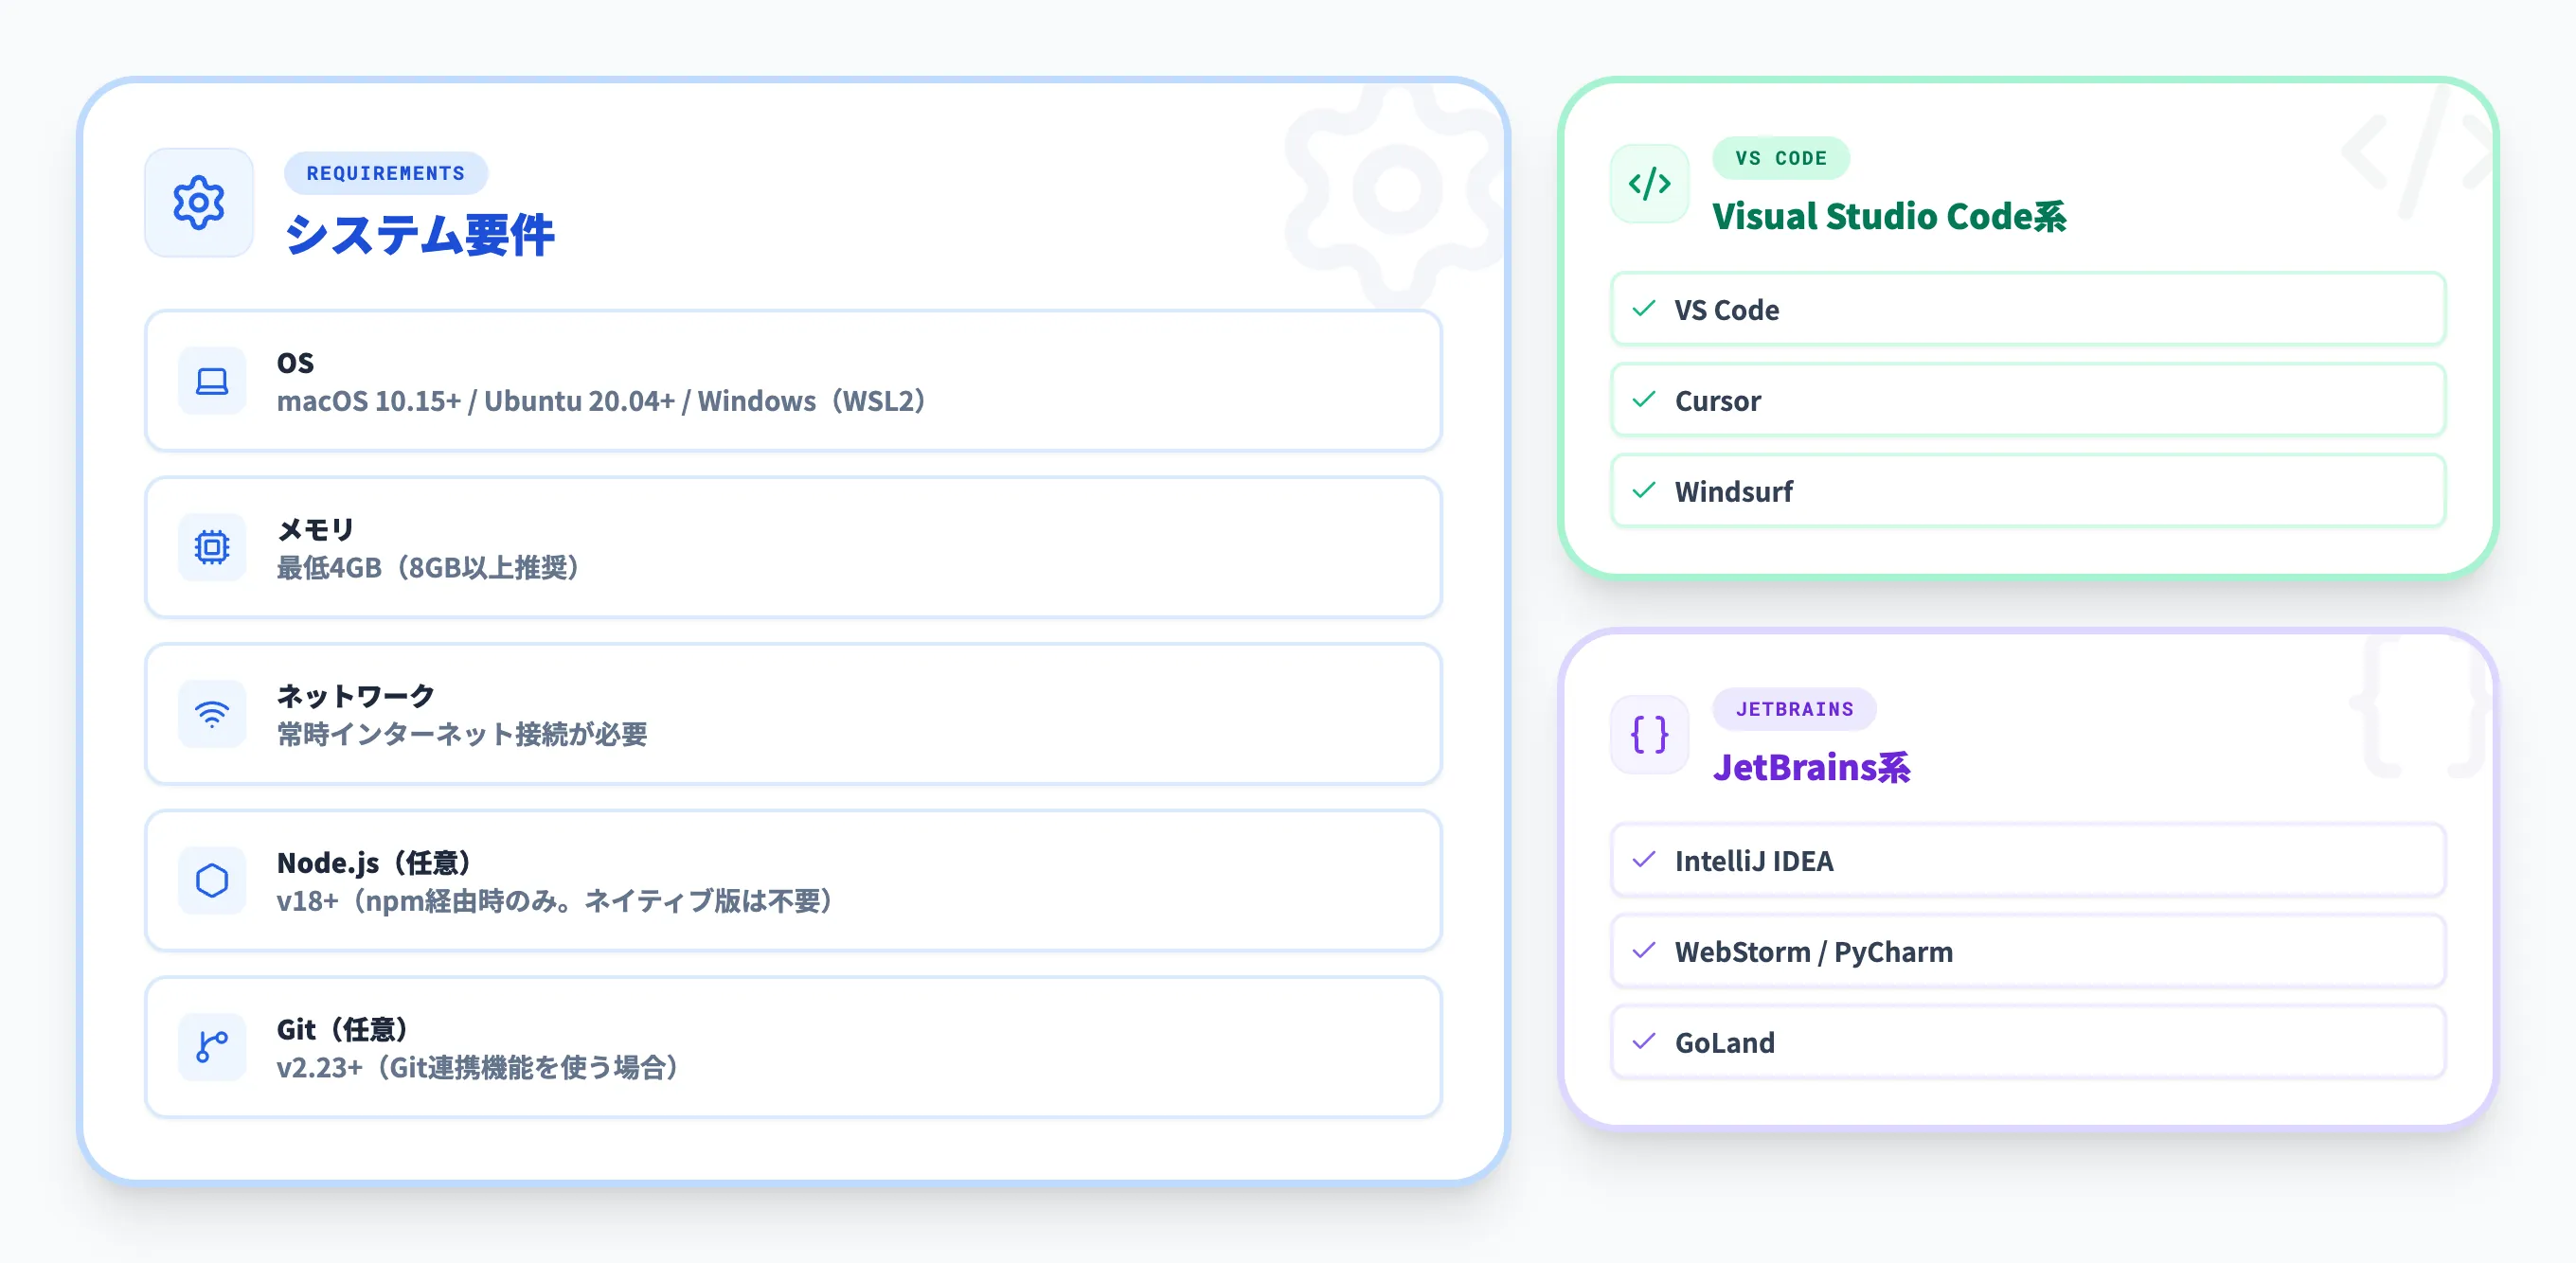This screenshot has width=2576, height=1263.
Task: Click the checkmark next to Cursor
Action: tap(1644, 400)
